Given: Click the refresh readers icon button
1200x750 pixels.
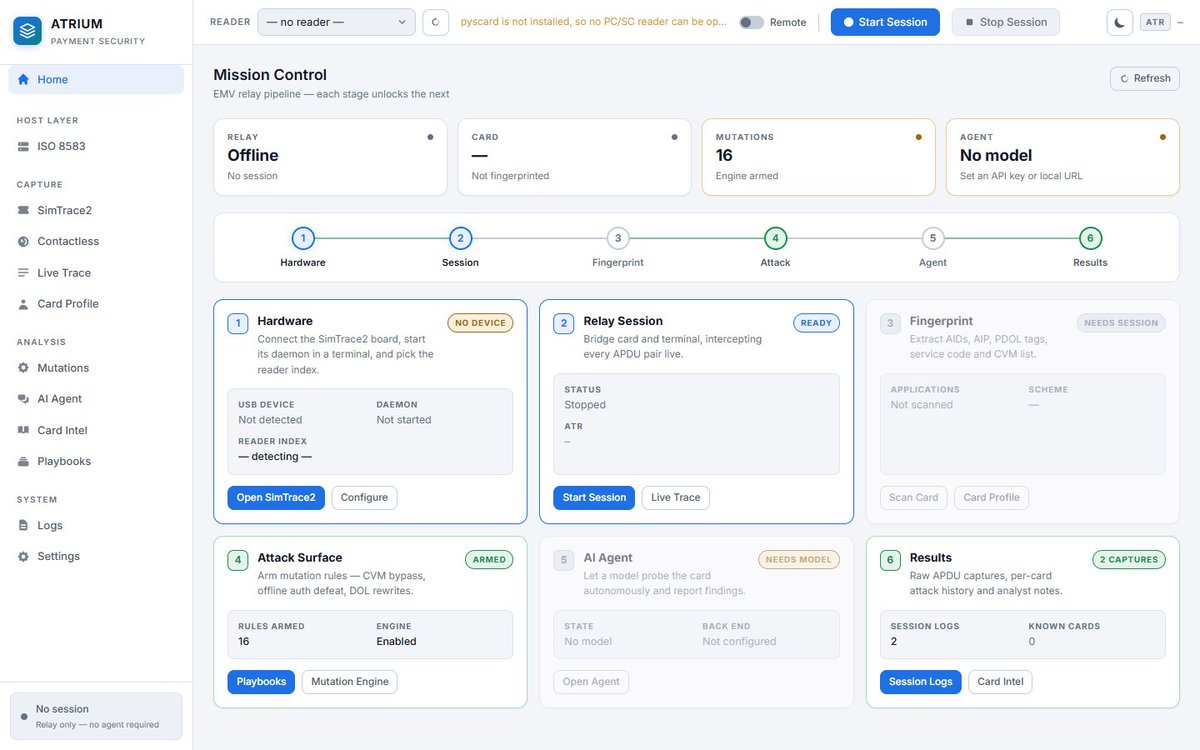Looking at the screenshot, I should point(435,22).
